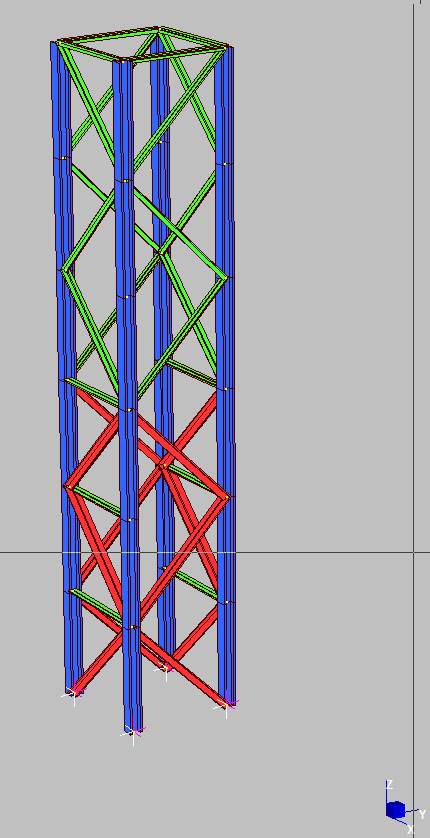Viewport: 430px width, 838px height.
Task: Select the support symbol under the back column
Action: click(x=166, y=668)
